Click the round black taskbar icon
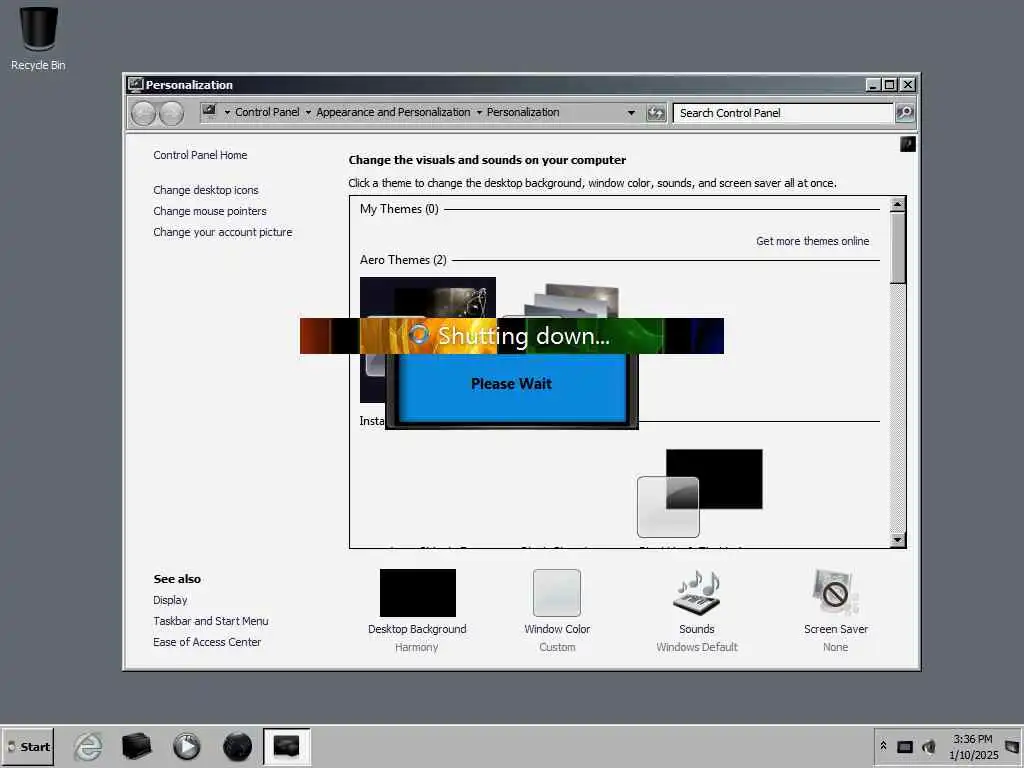1024x768 pixels. pos(237,746)
